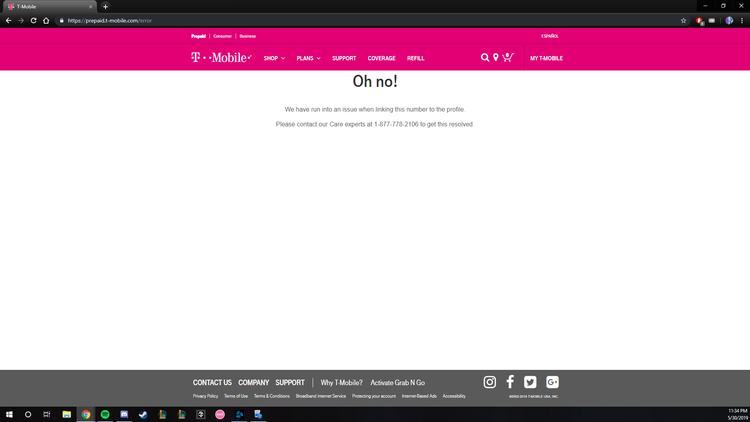750x422 pixels.
Task: Open the REFILL nav item
Action: (x=415, y=58)
